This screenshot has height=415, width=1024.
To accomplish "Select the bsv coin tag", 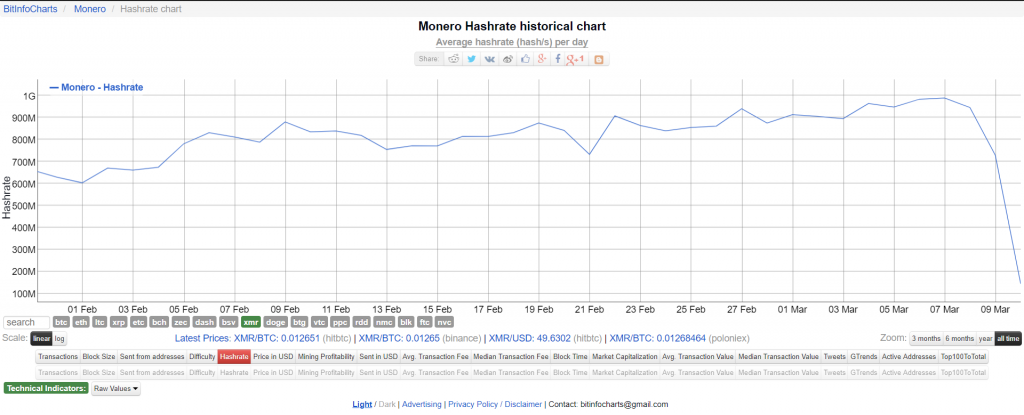I will (x=228, y=322).
